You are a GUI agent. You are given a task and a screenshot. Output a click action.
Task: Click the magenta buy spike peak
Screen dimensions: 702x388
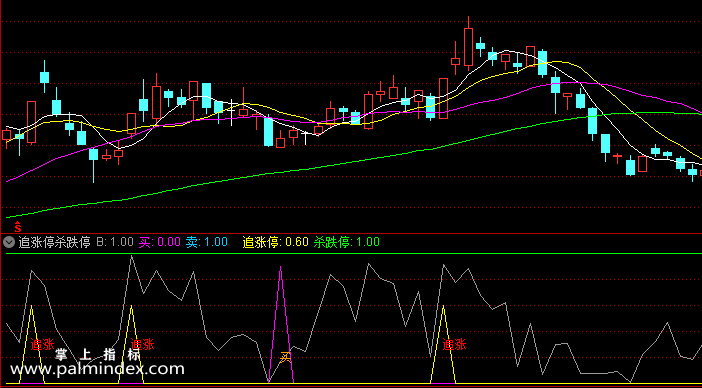pyautogui.click(x=281, y=268)
